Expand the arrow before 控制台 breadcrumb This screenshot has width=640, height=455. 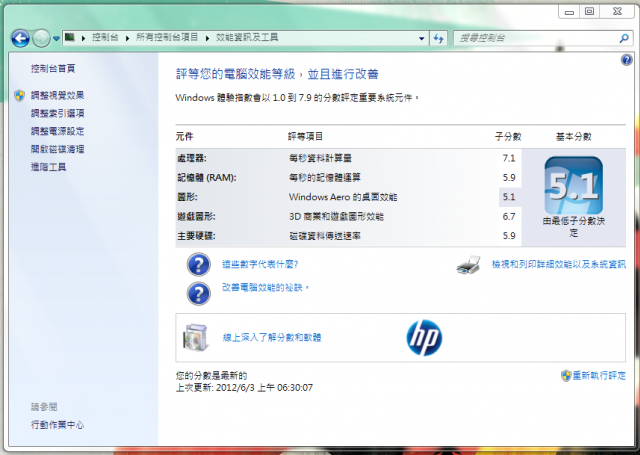point(84,38)
